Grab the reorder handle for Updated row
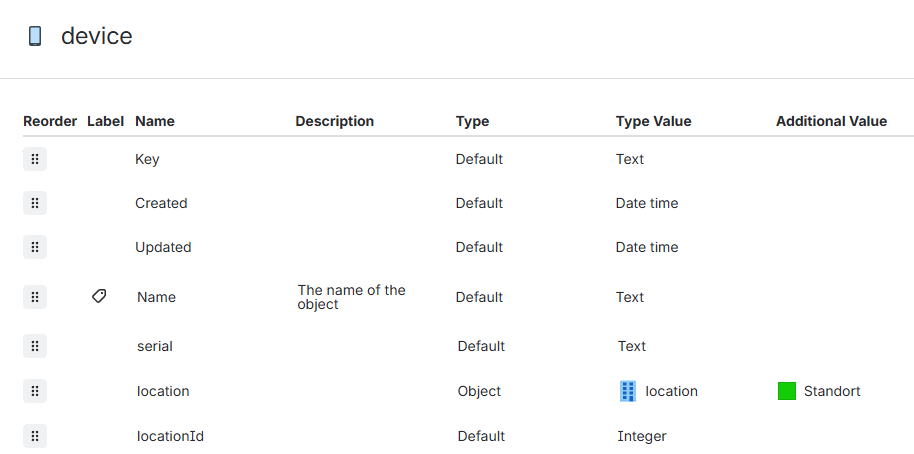 [35, 247]
